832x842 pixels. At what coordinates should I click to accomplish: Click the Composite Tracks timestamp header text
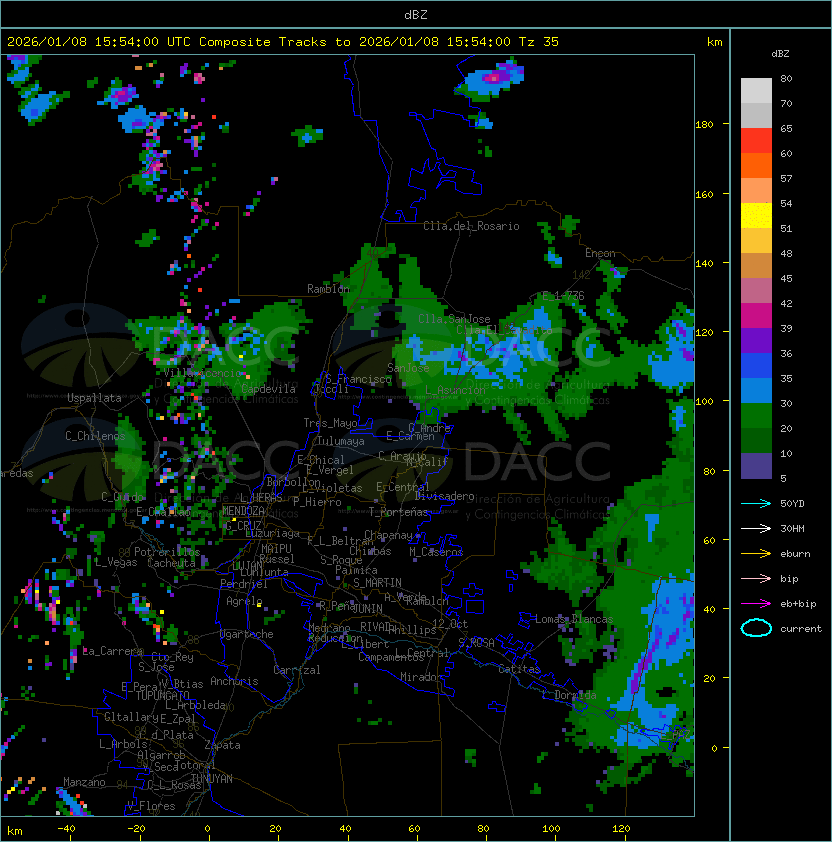tap(282, 42)
